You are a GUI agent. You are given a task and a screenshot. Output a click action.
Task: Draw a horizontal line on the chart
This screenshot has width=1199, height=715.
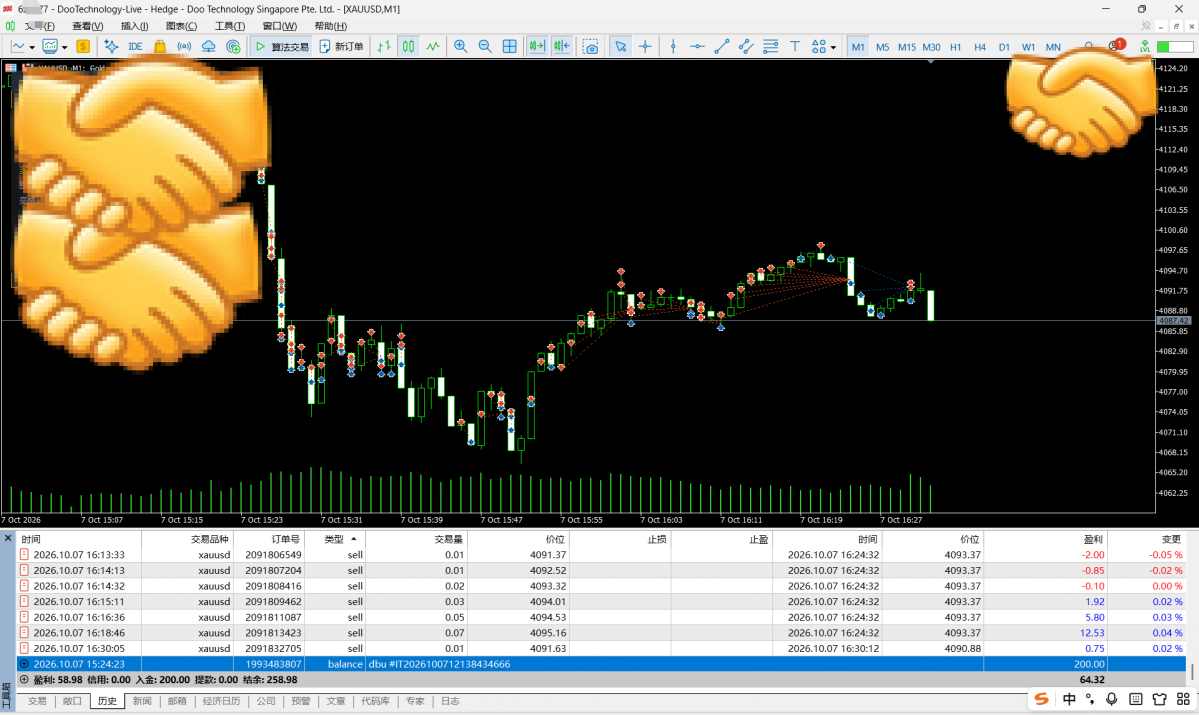coord(697,47)
